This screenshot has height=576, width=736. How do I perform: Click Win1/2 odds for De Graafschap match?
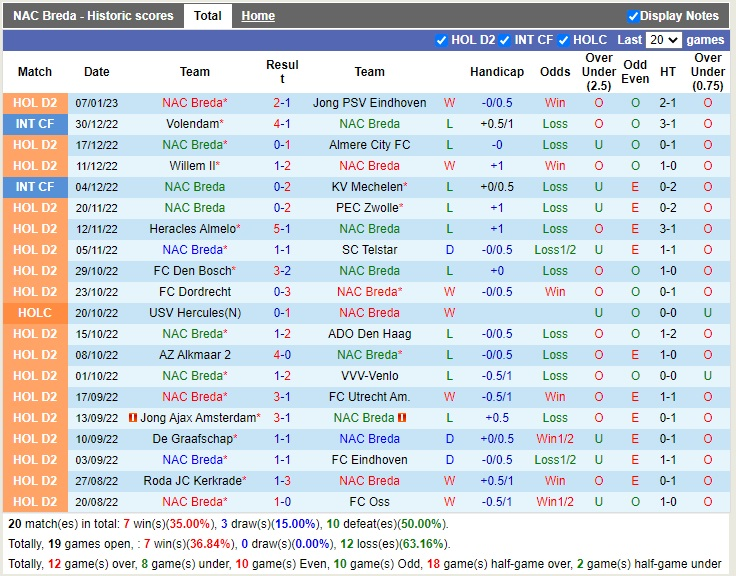pyautogui.click(x=555, y=438)
